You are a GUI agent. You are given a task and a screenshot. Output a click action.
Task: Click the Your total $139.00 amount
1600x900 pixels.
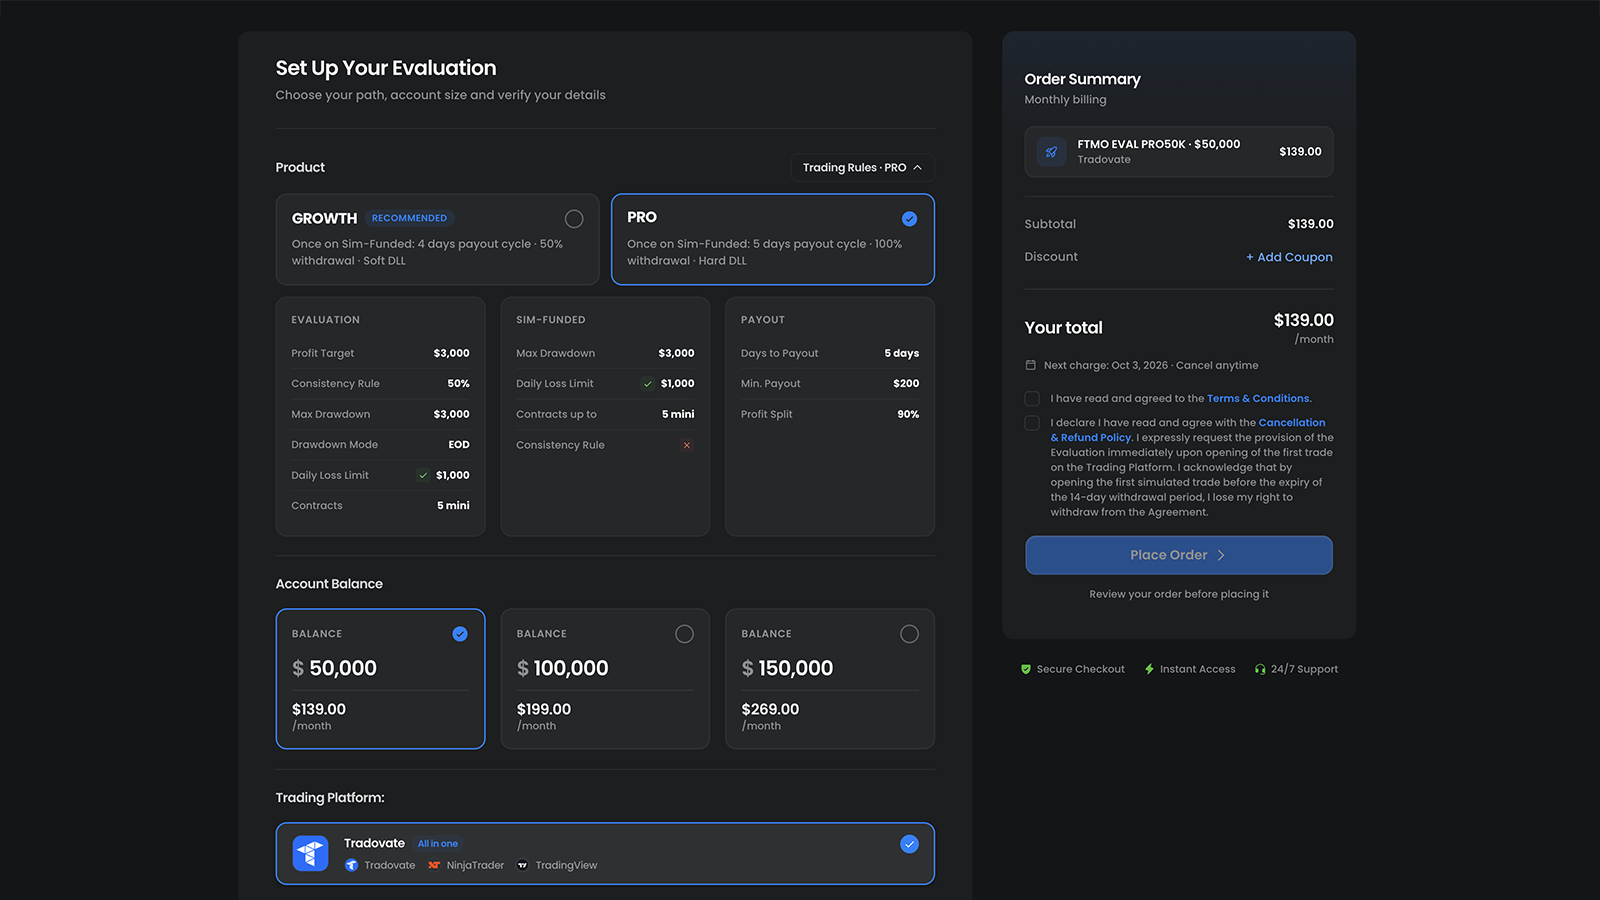pos(1304,320)
